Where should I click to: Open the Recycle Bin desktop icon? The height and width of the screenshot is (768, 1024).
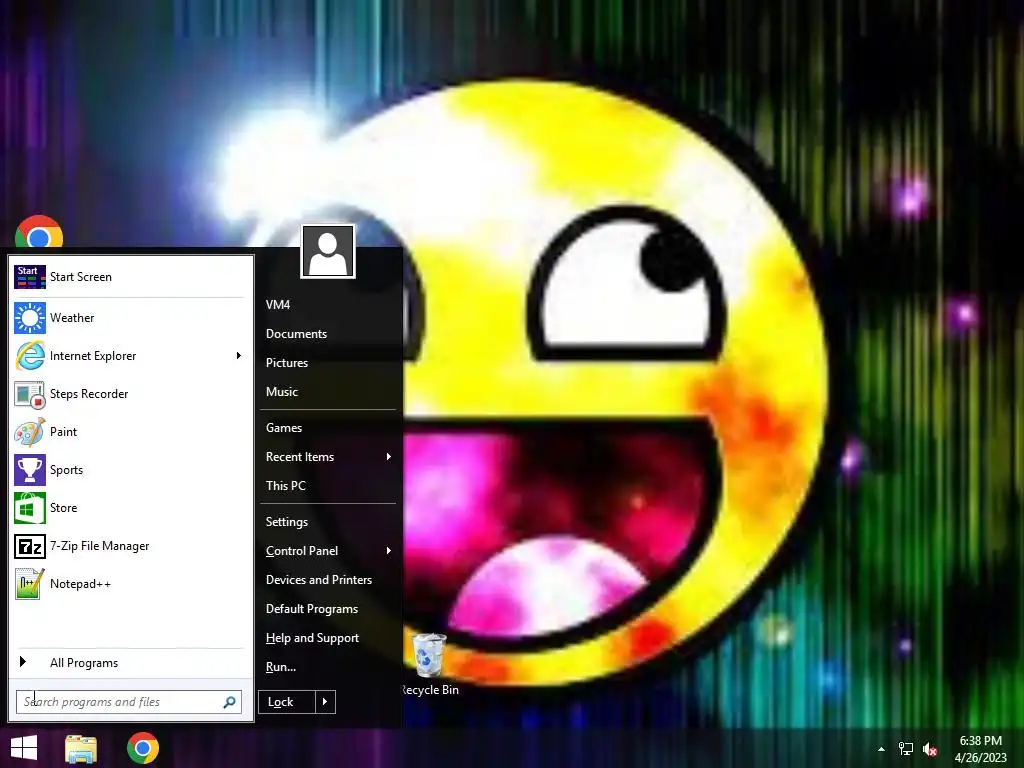(x=429, y=656)
